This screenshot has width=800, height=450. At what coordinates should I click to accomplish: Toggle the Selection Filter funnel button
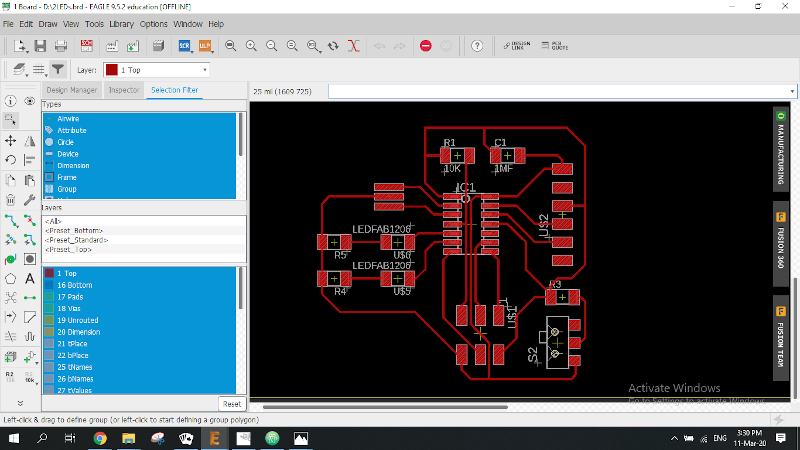point(58,69)
